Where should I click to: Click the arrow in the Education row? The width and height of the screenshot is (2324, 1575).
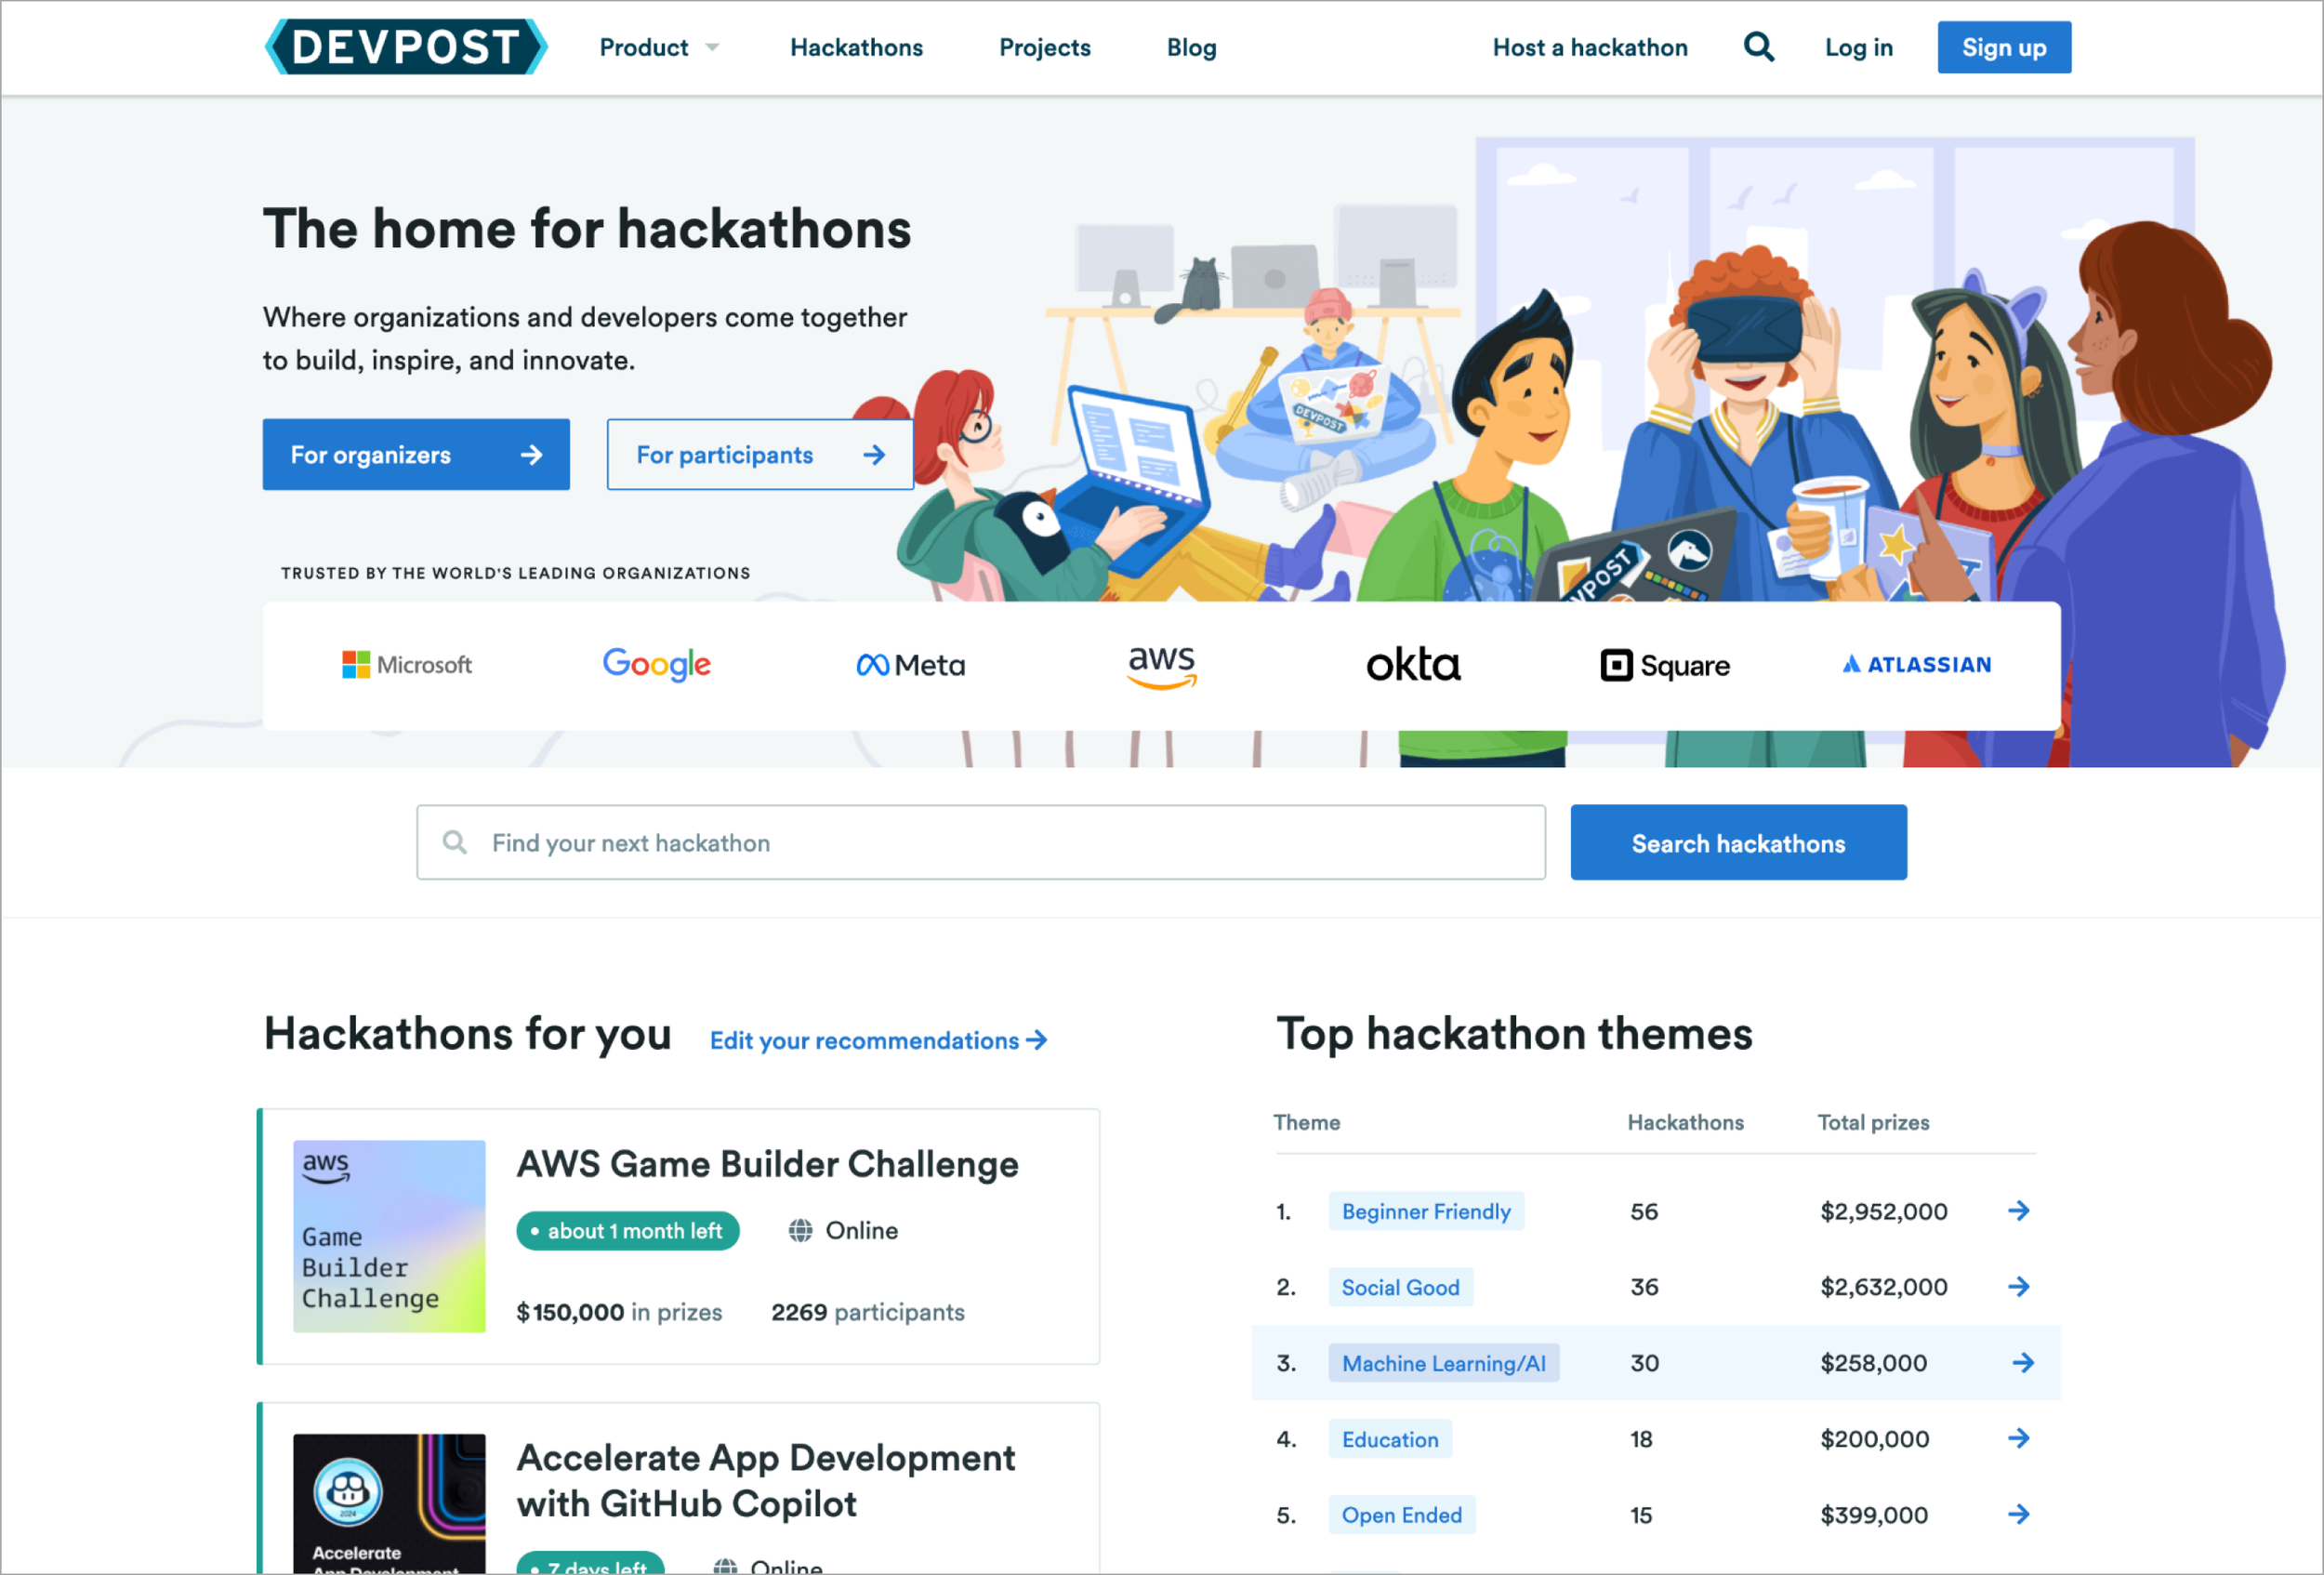pyautogui.click(x=2019, y=1439)
